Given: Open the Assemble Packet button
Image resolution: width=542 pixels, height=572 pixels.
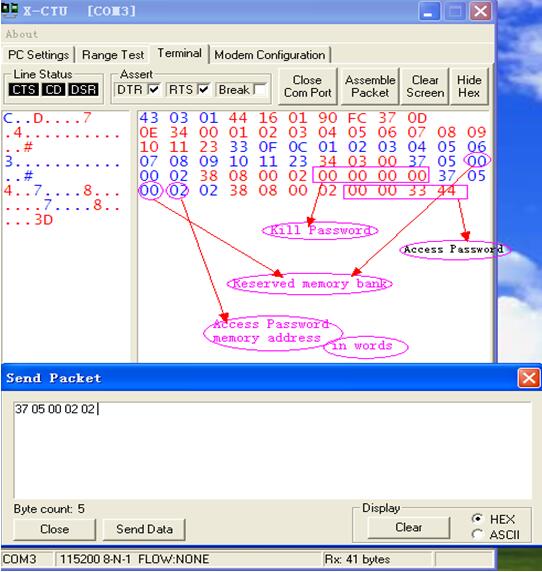Looking at the screenshot, I should (x=370, y=86).
